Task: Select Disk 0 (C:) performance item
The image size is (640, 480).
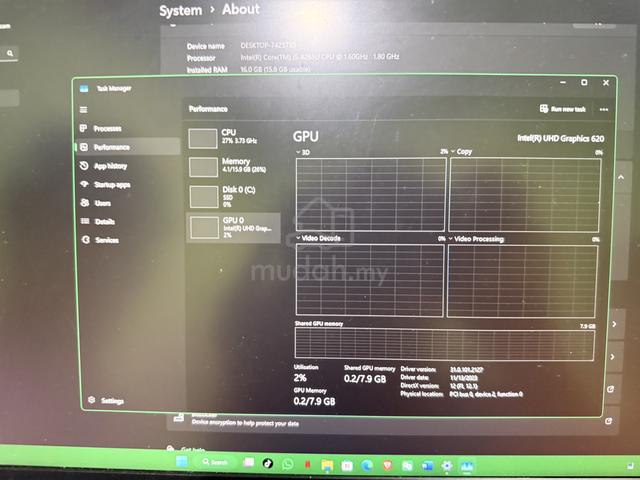Action: coord(233,196)
